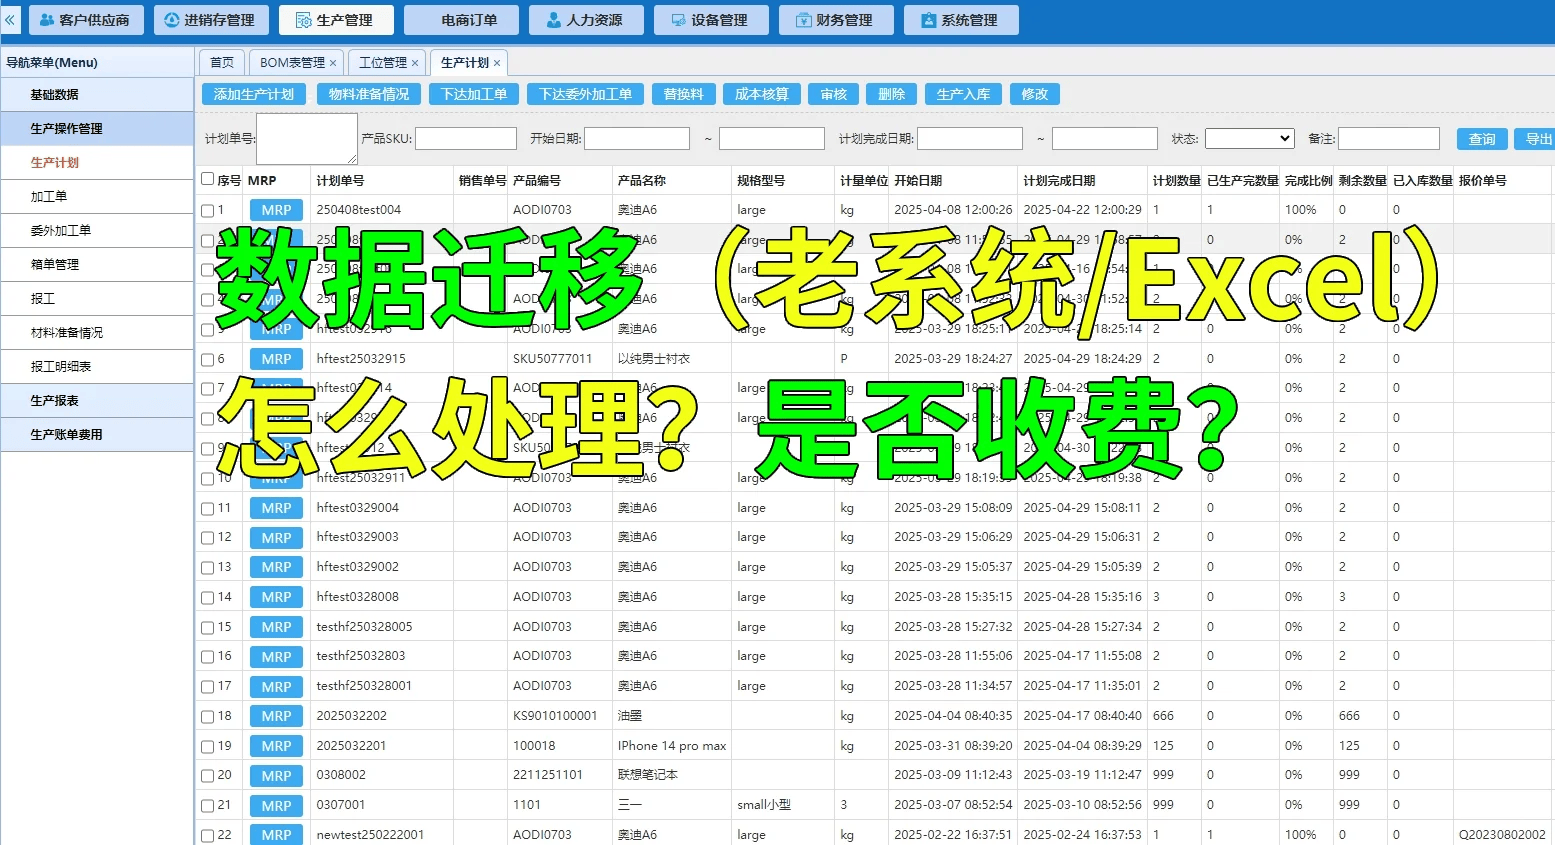Open the 状态 status dropdown
Viewport: 1555px width, 845px height.
pos(1249,138)
